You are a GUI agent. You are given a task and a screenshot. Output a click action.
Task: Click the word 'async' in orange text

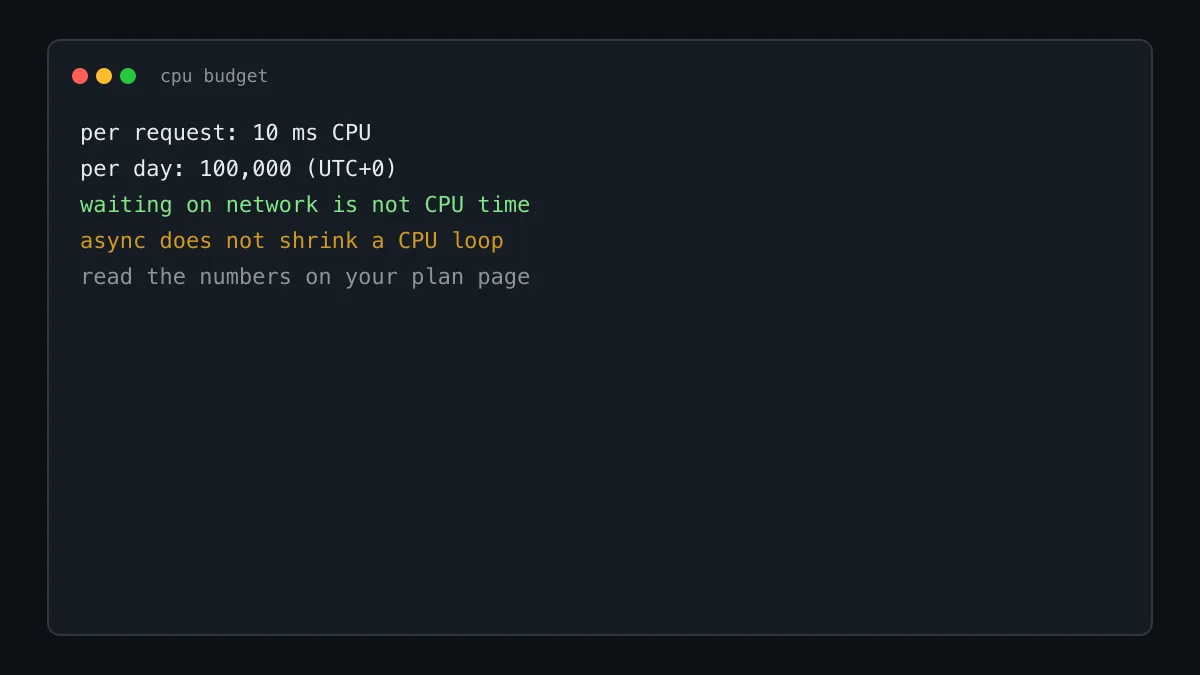point(113,241)
